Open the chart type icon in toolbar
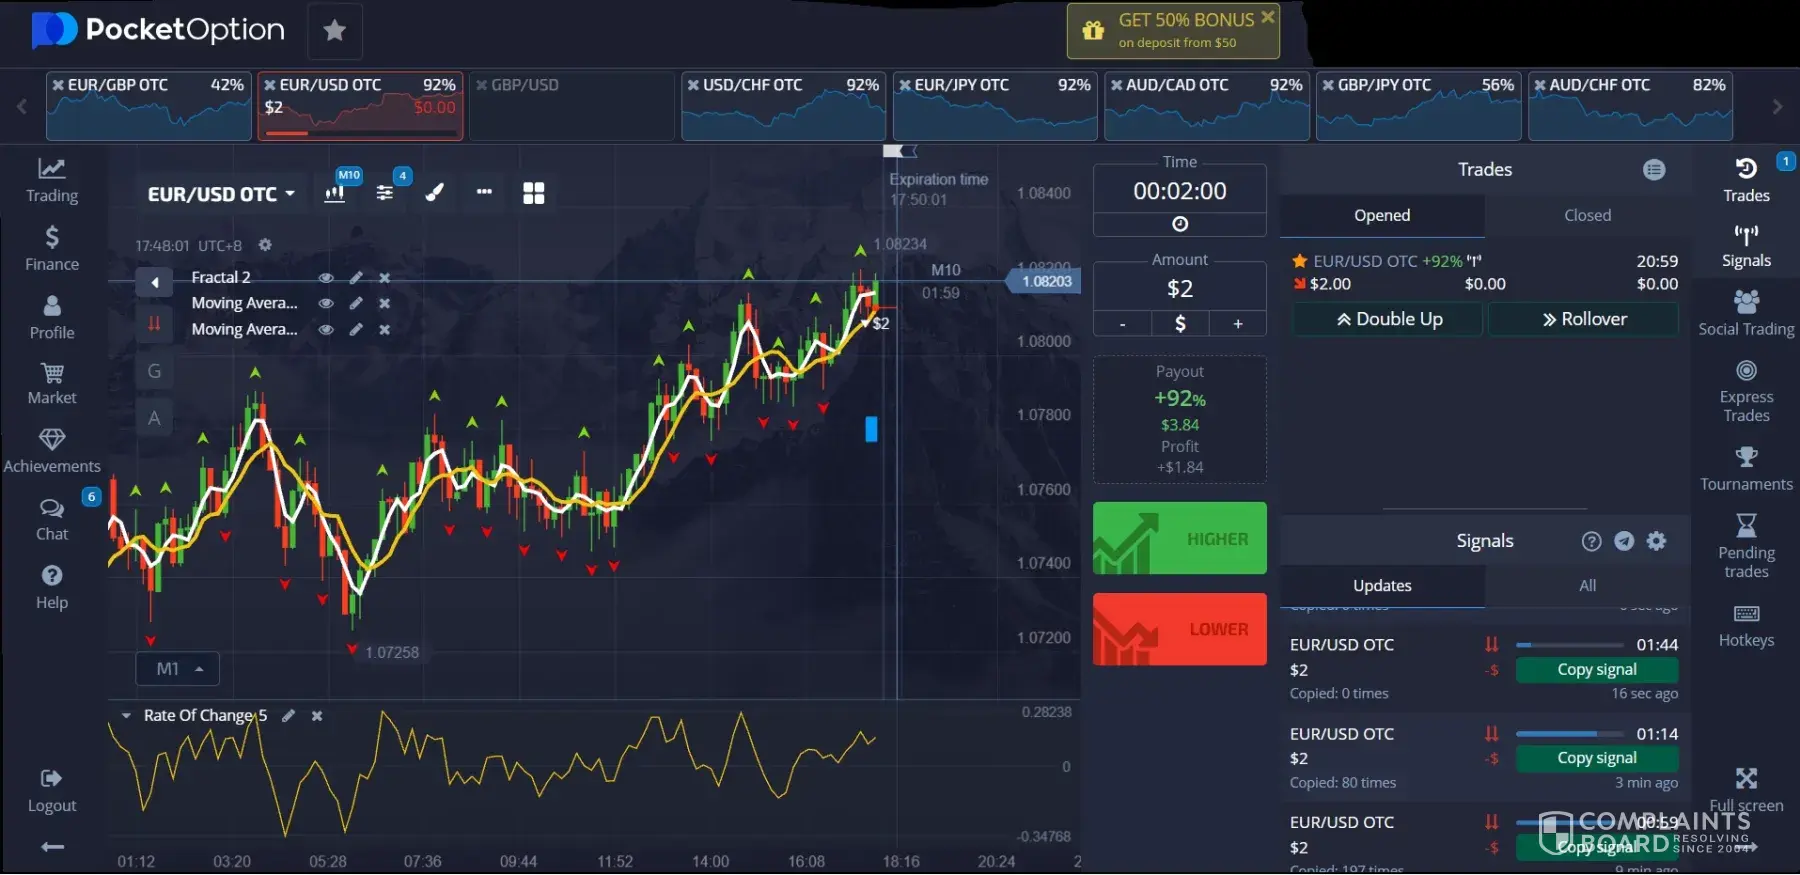This screenshot has height=875, width=1800. pos(335,193)
